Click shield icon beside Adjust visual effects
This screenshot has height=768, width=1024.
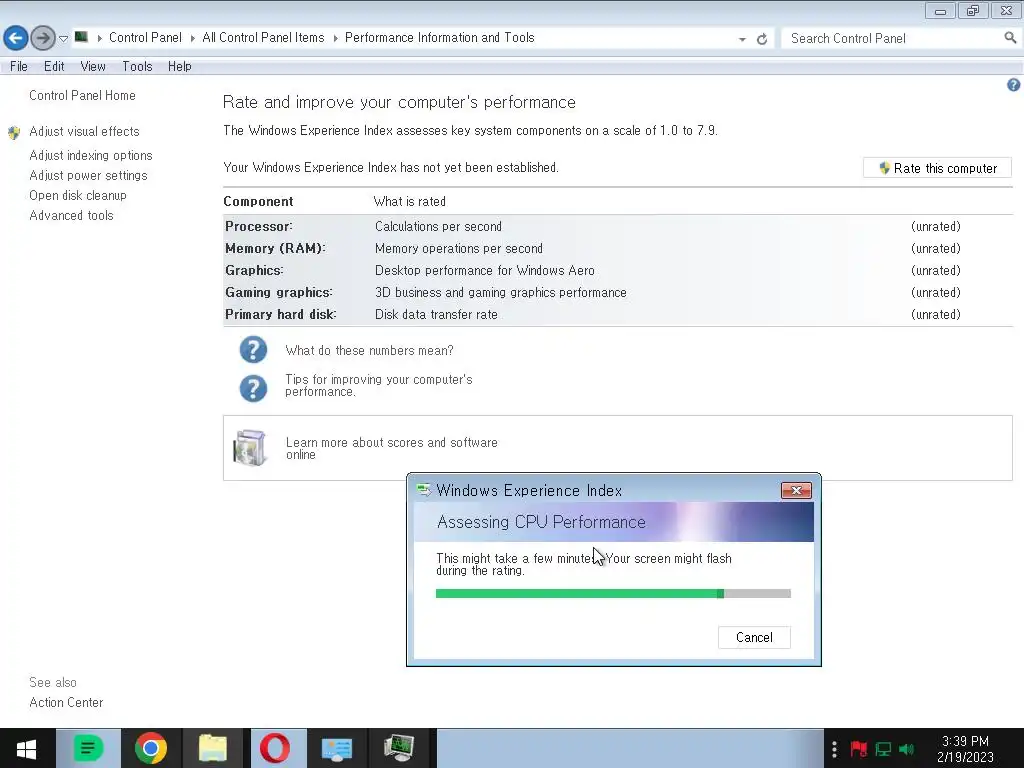[x=14, y=133]
